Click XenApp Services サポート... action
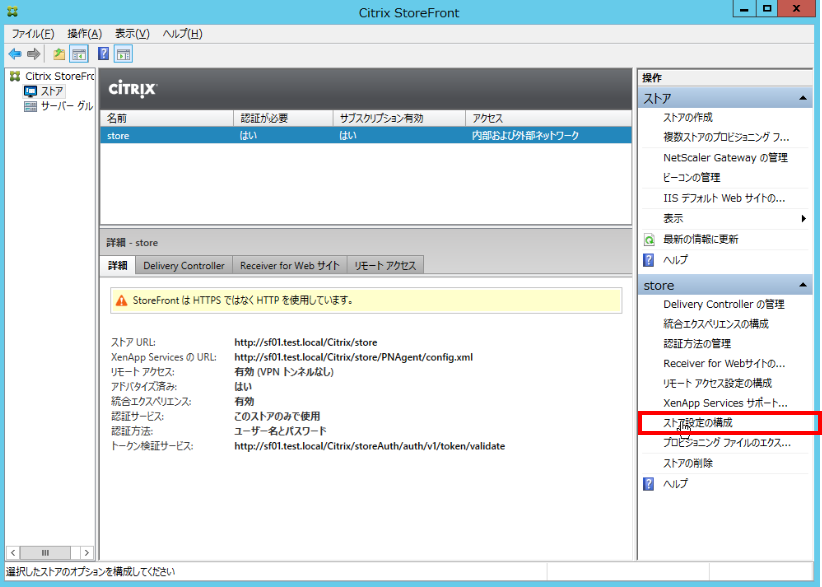The image size is (822, 587). (x=725, y=403)
